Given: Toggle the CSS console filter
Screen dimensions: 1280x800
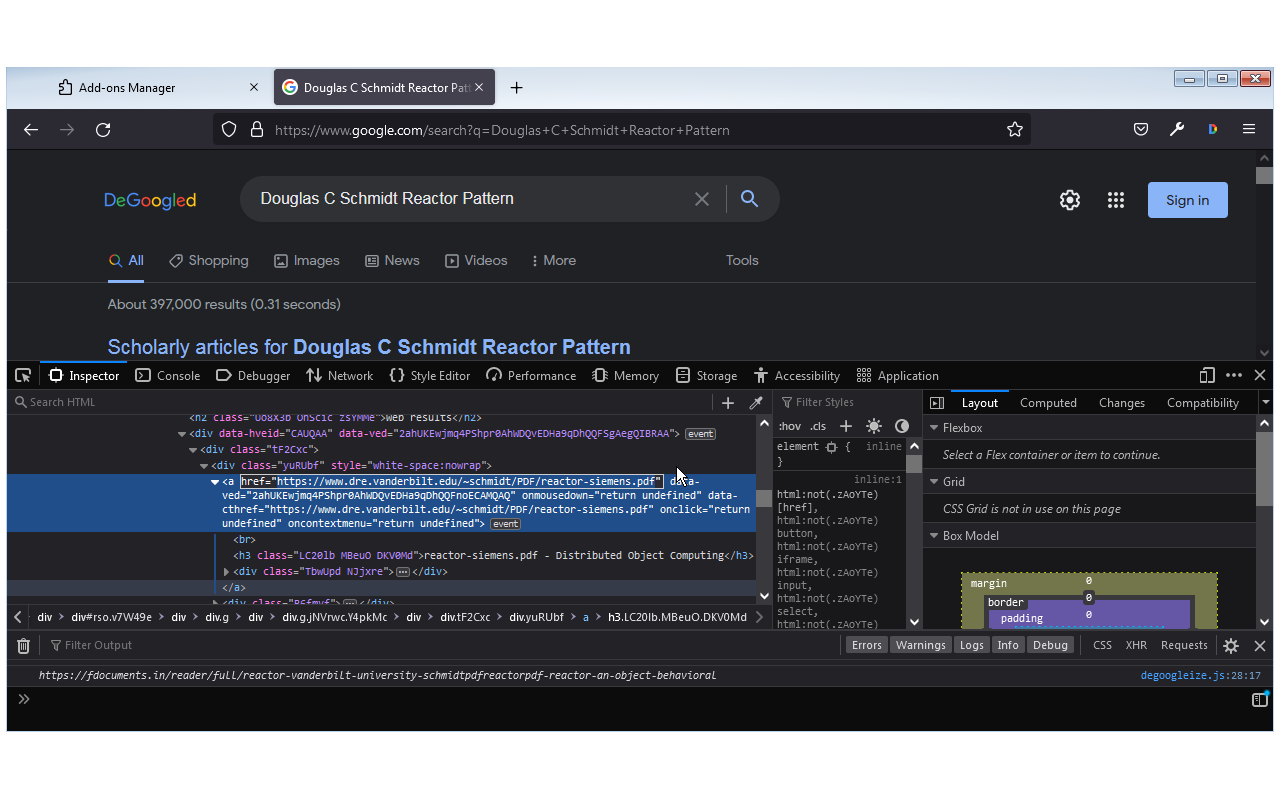Looking at the screenshot, I should pos(1102,645).
